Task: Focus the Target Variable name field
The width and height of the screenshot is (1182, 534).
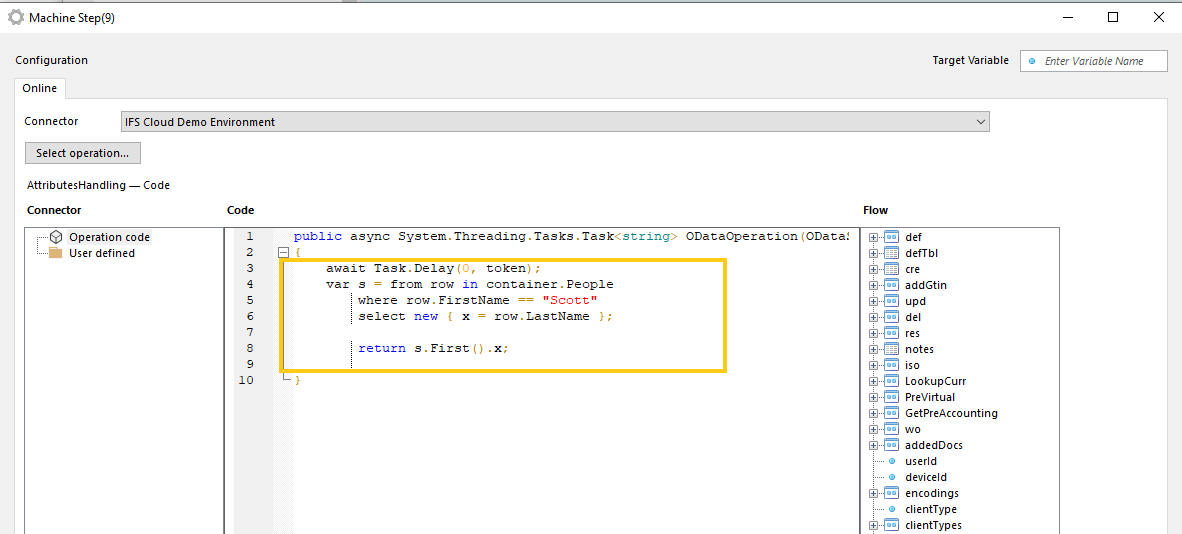Action: pyautogui.click(x=1100, y=61)
